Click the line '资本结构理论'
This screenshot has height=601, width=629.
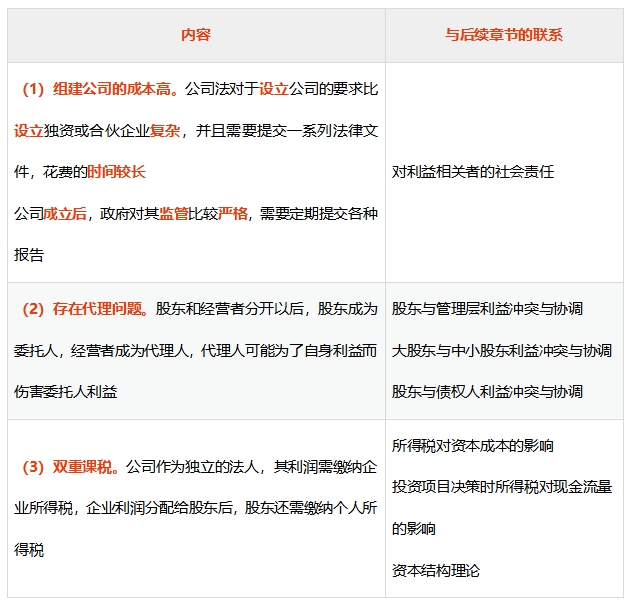coord(436,570)
